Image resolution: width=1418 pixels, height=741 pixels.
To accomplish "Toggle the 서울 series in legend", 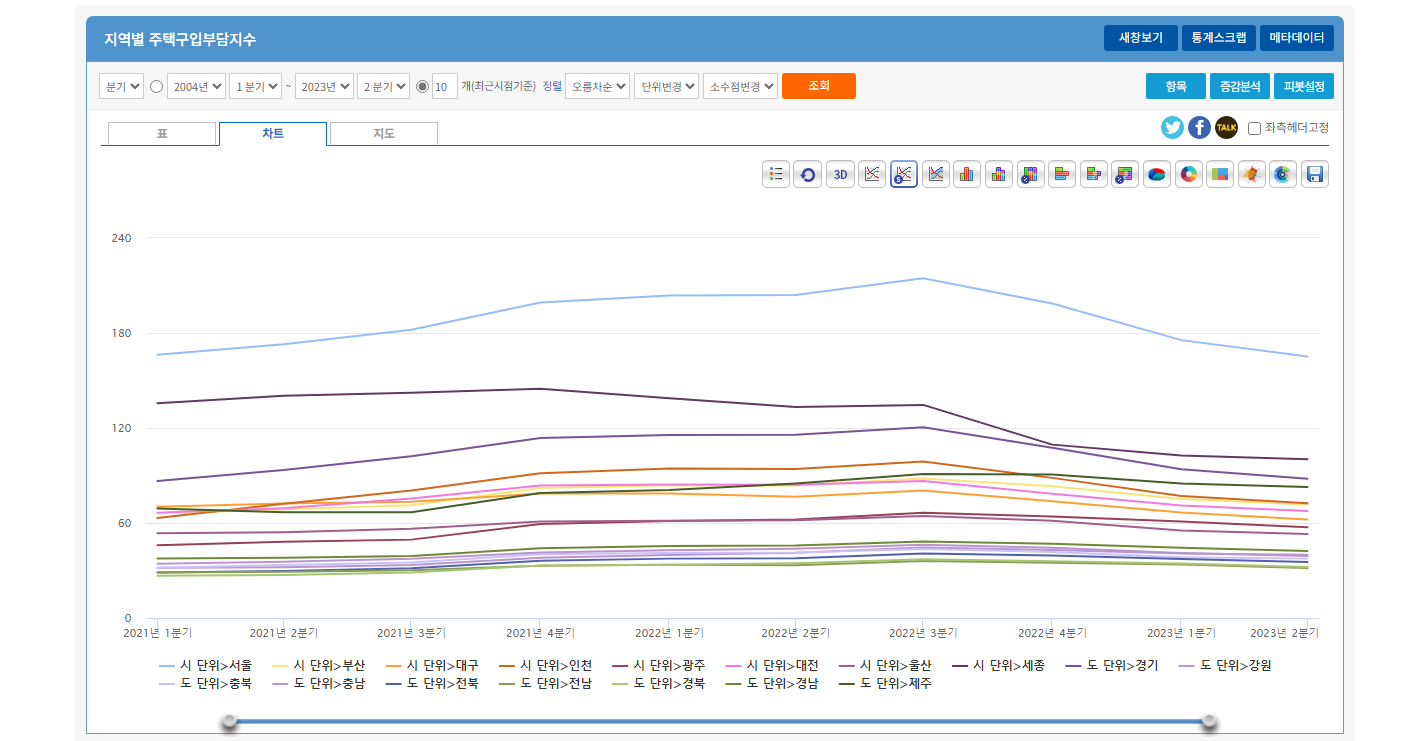I will [205, 665].
